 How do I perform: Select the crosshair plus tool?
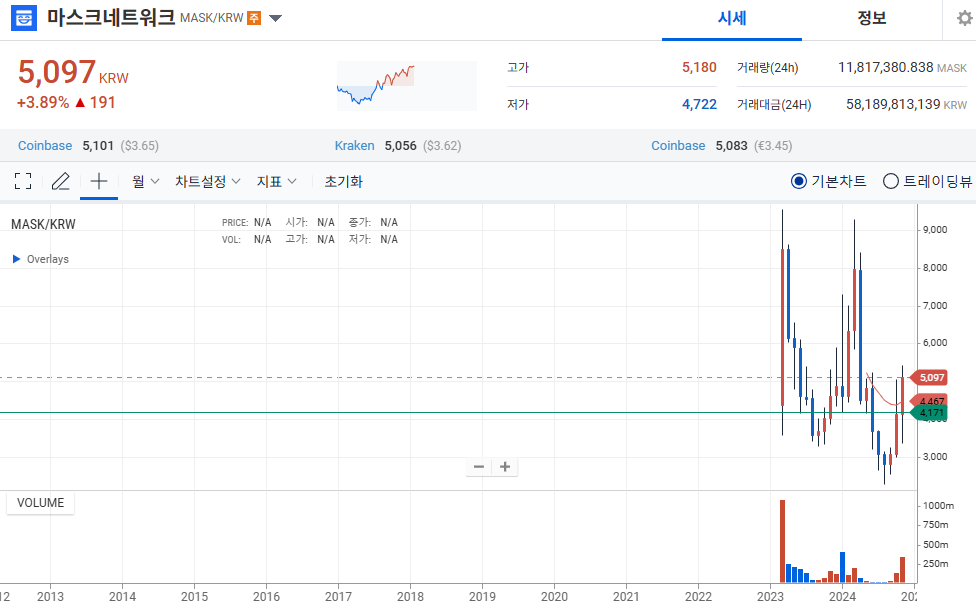click(99, 181)
